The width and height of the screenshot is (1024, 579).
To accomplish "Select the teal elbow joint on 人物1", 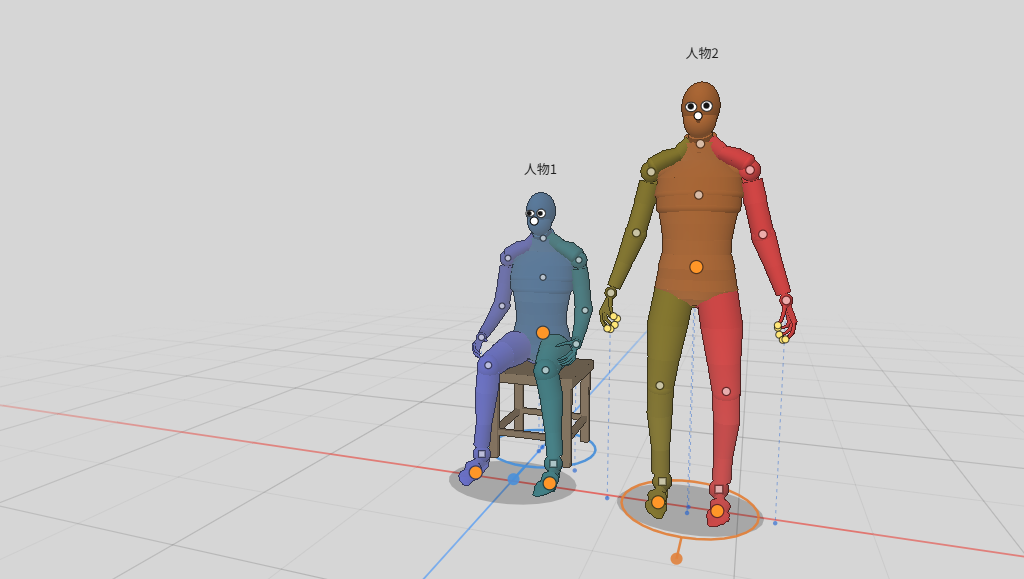I will (585, 311).
